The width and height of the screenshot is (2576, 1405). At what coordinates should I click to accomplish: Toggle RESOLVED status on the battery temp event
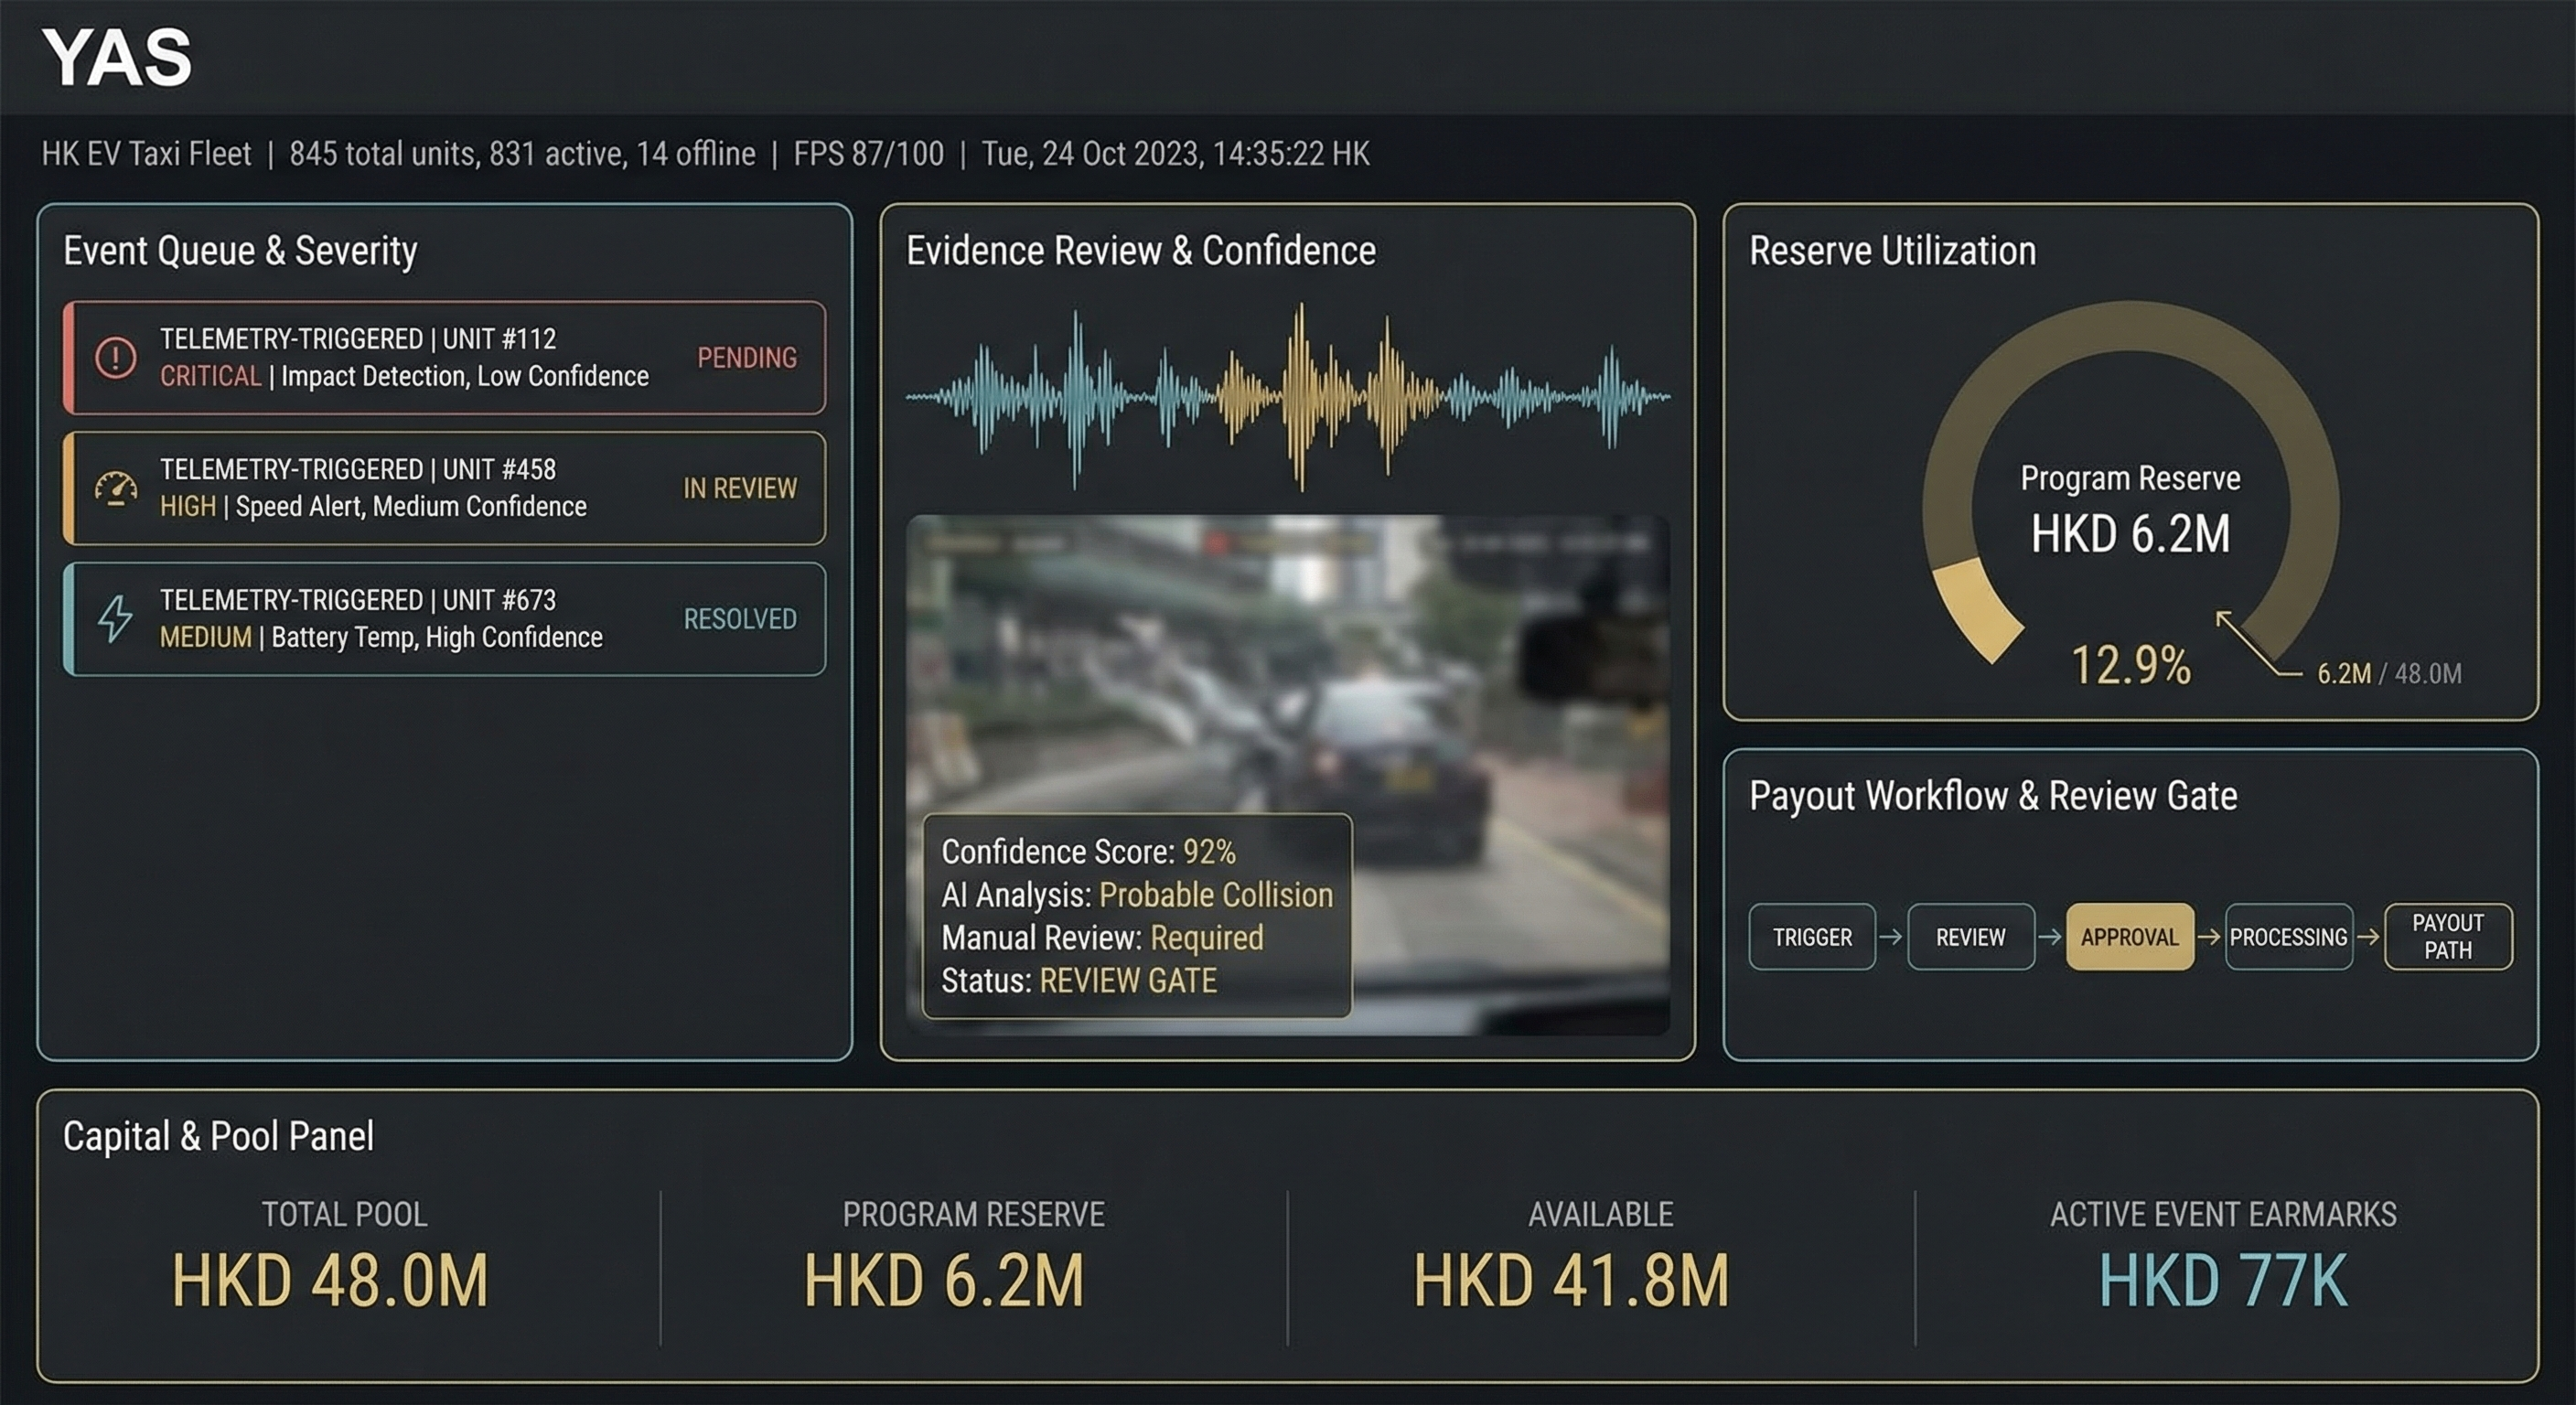(x=740, y=619)
